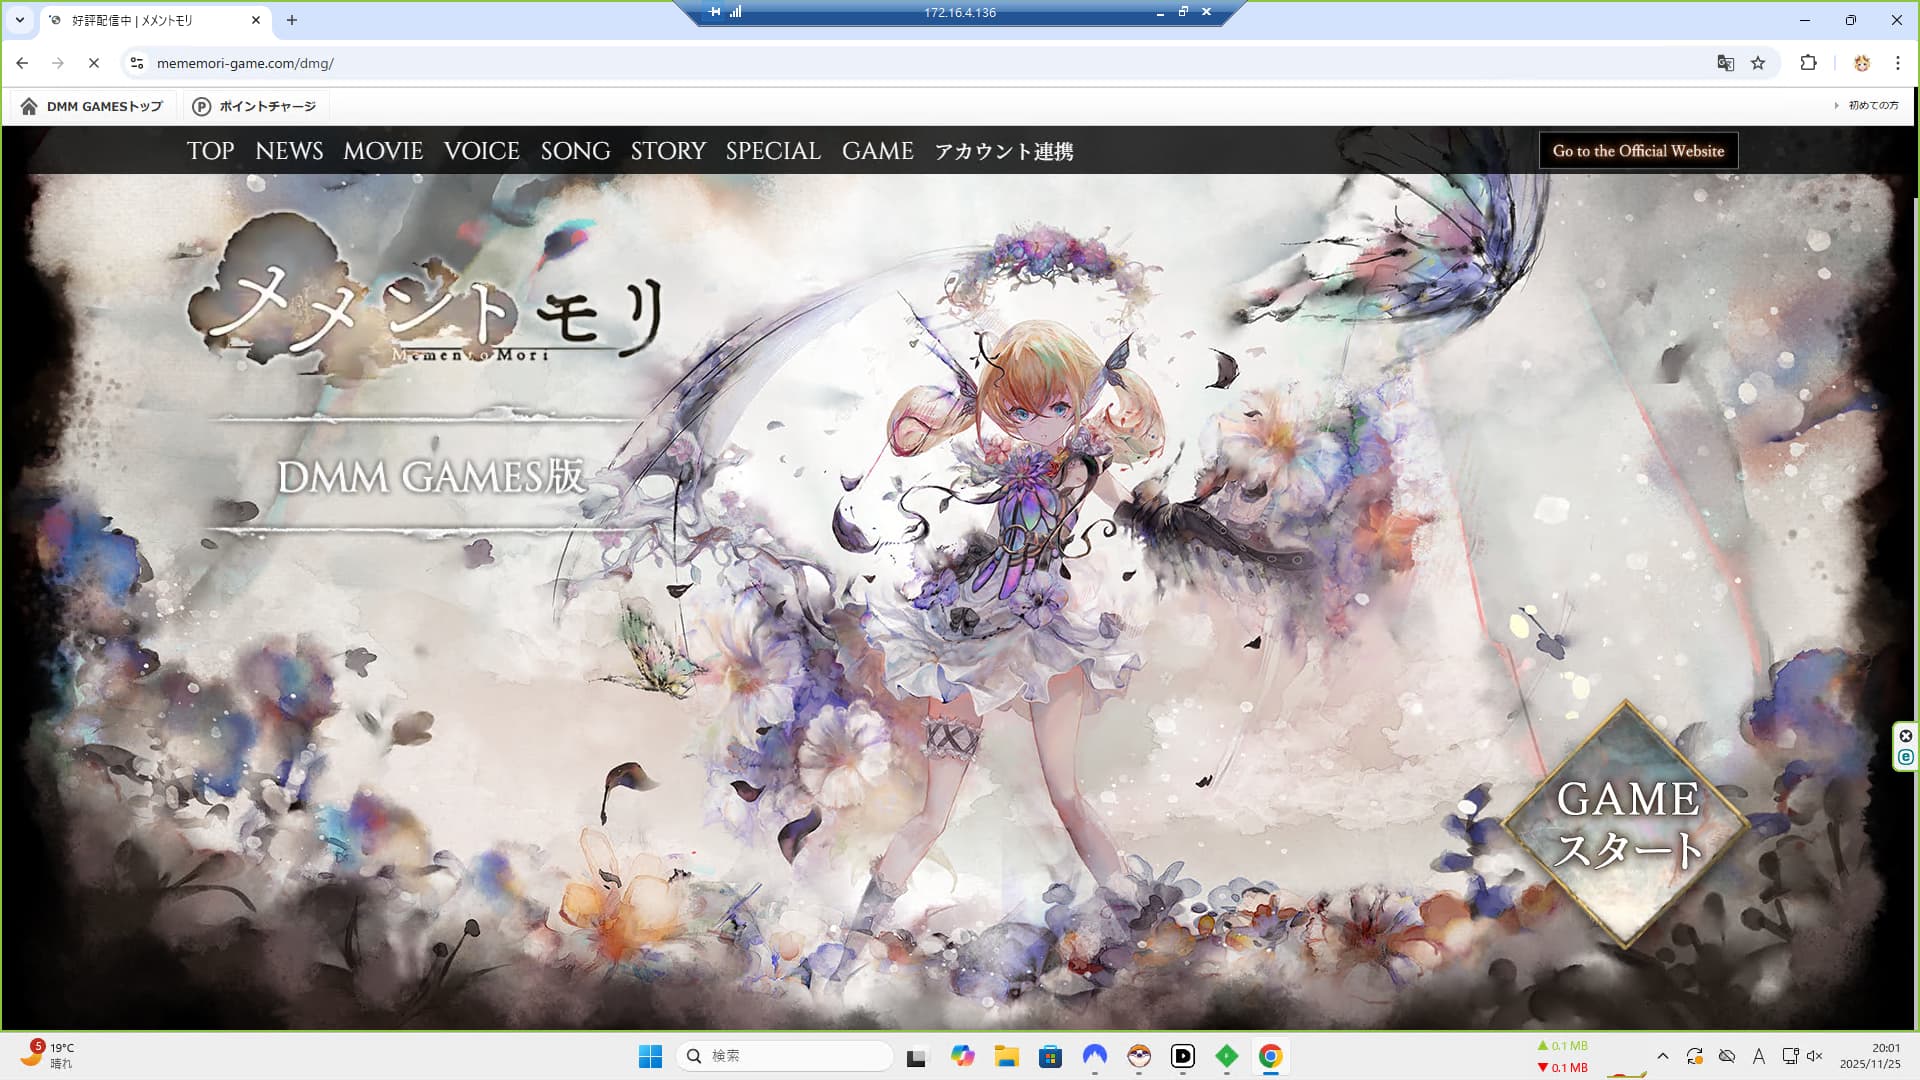Click the taskbar 検索 search box

coord(785,1056)
